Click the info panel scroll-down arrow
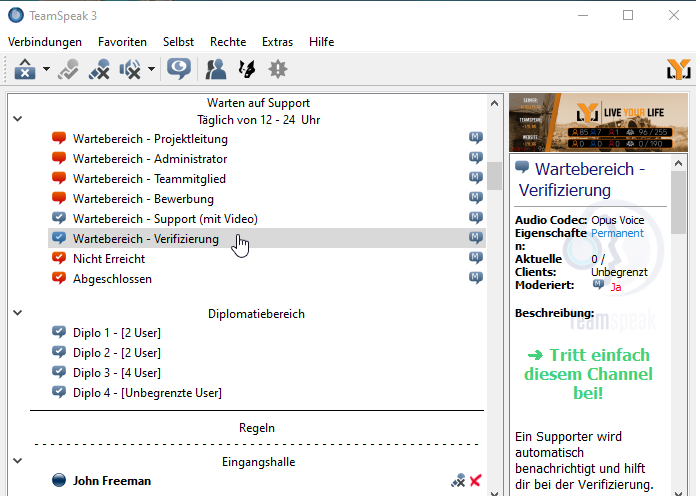696x496 pixels. [x=678, y=492]
